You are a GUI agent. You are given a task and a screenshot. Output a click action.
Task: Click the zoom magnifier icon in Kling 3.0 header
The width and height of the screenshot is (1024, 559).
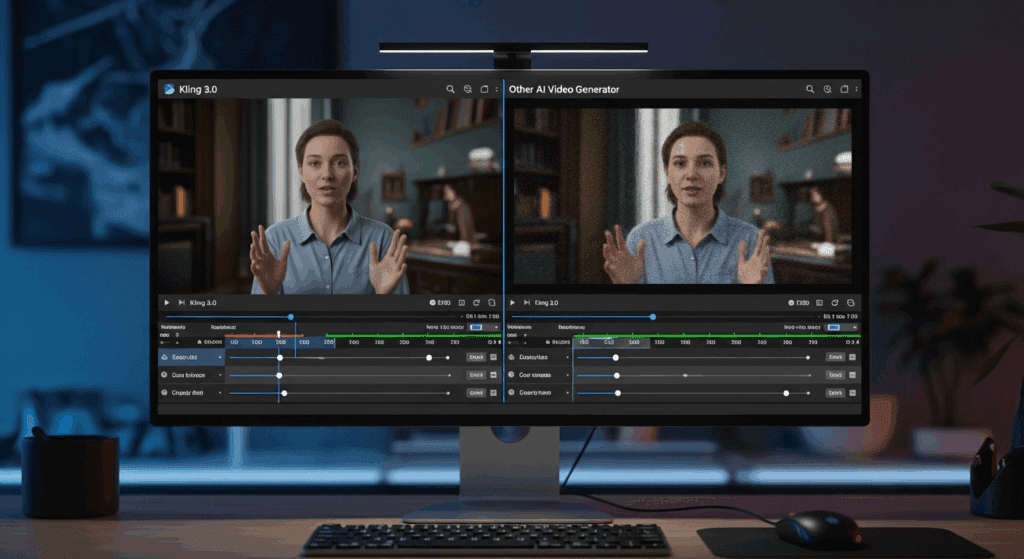468,89
